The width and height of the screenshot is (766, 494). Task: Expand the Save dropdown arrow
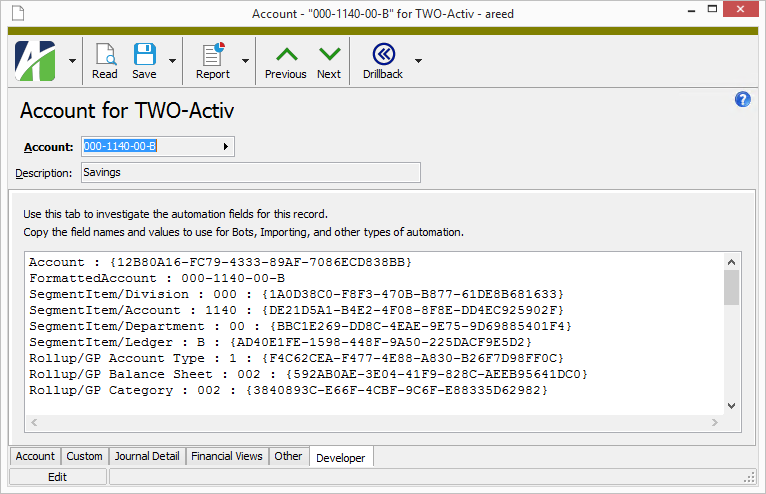pyautogui.click(x=172, y=61)
